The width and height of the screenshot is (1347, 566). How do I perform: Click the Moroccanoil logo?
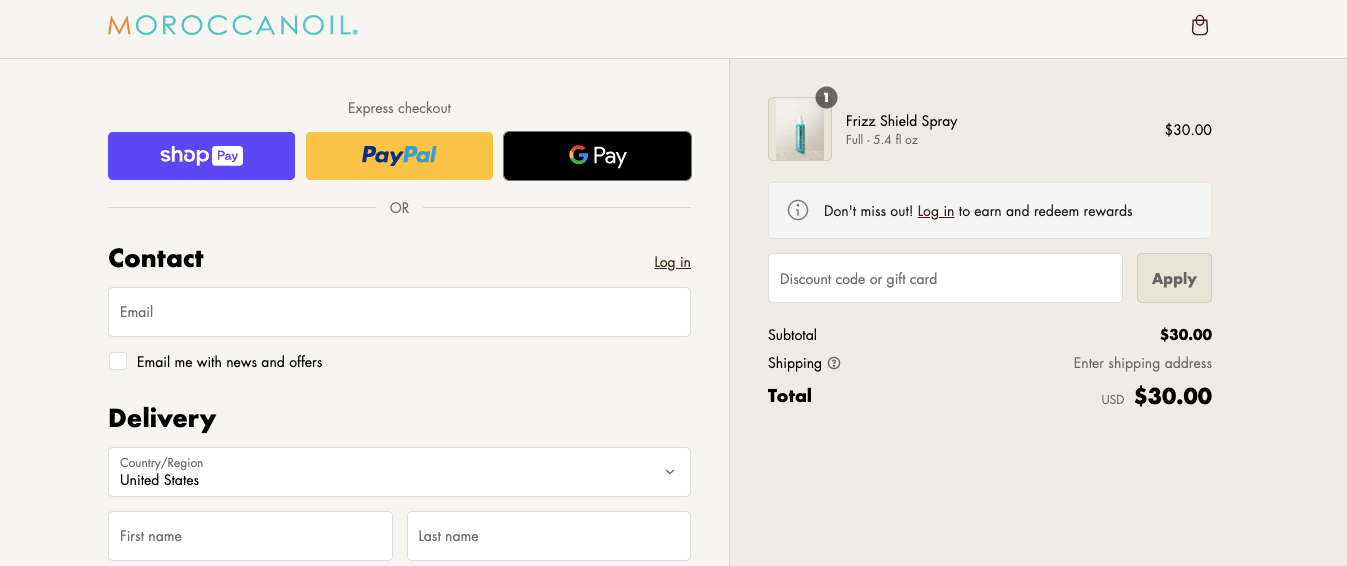coord(233,26)
